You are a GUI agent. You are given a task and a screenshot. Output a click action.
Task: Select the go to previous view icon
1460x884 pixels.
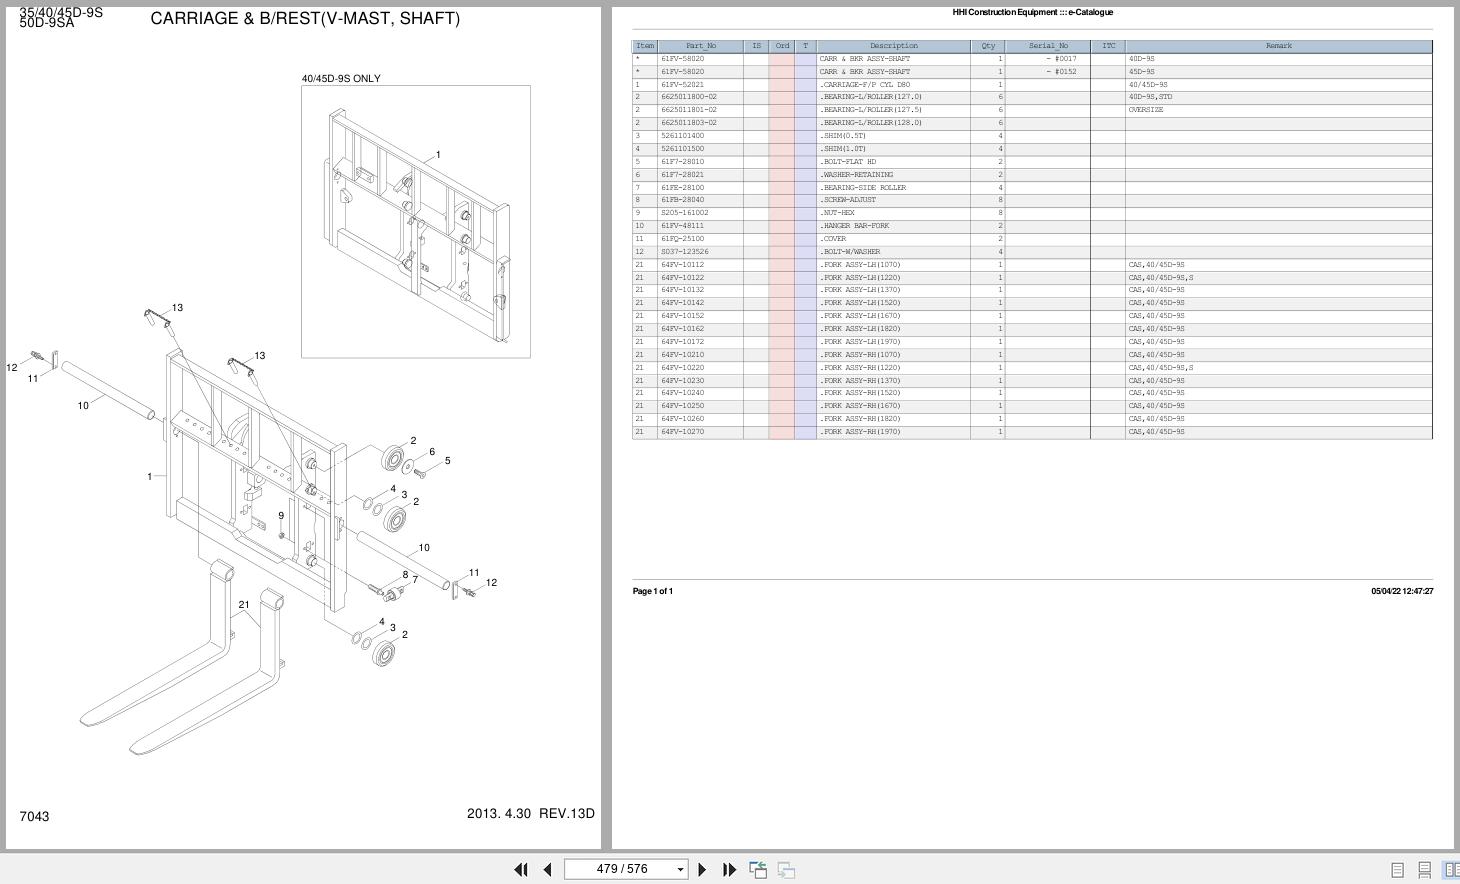tap(757, 870)
